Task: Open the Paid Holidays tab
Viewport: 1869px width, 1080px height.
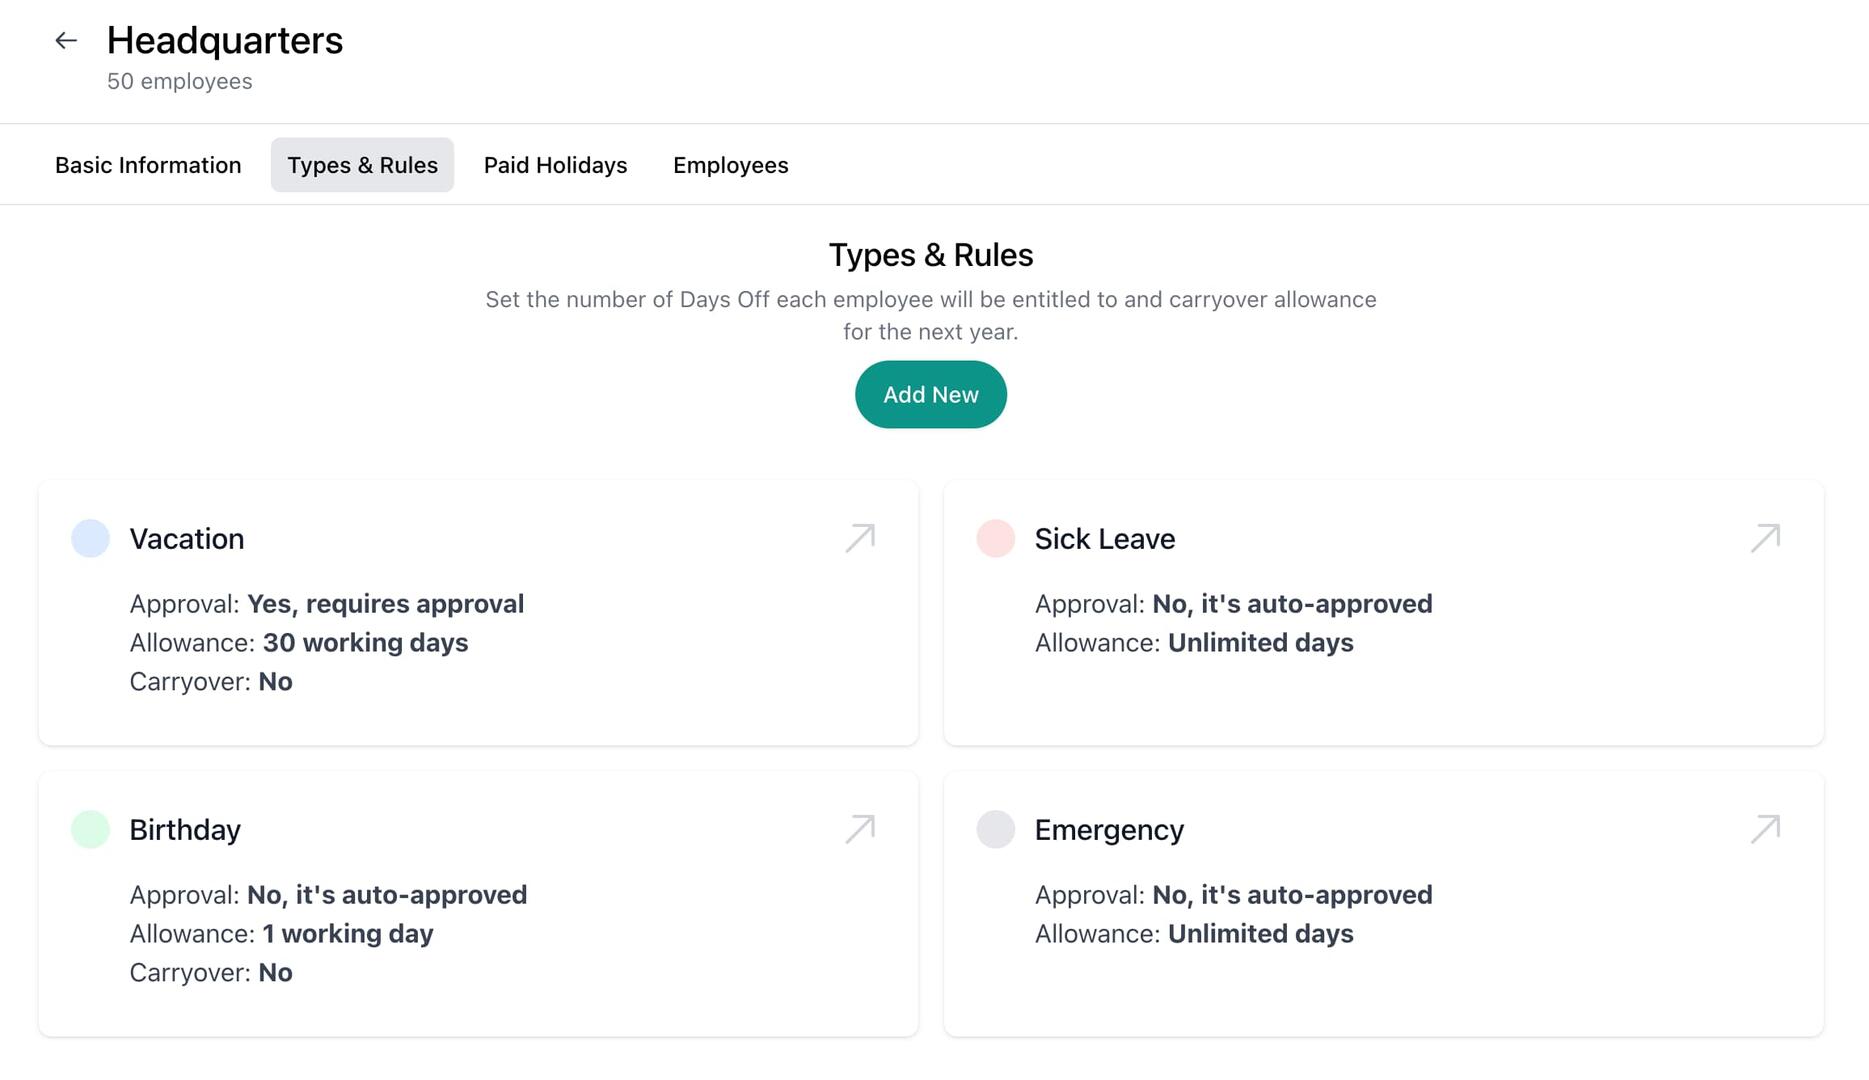Action: point(555,165)
